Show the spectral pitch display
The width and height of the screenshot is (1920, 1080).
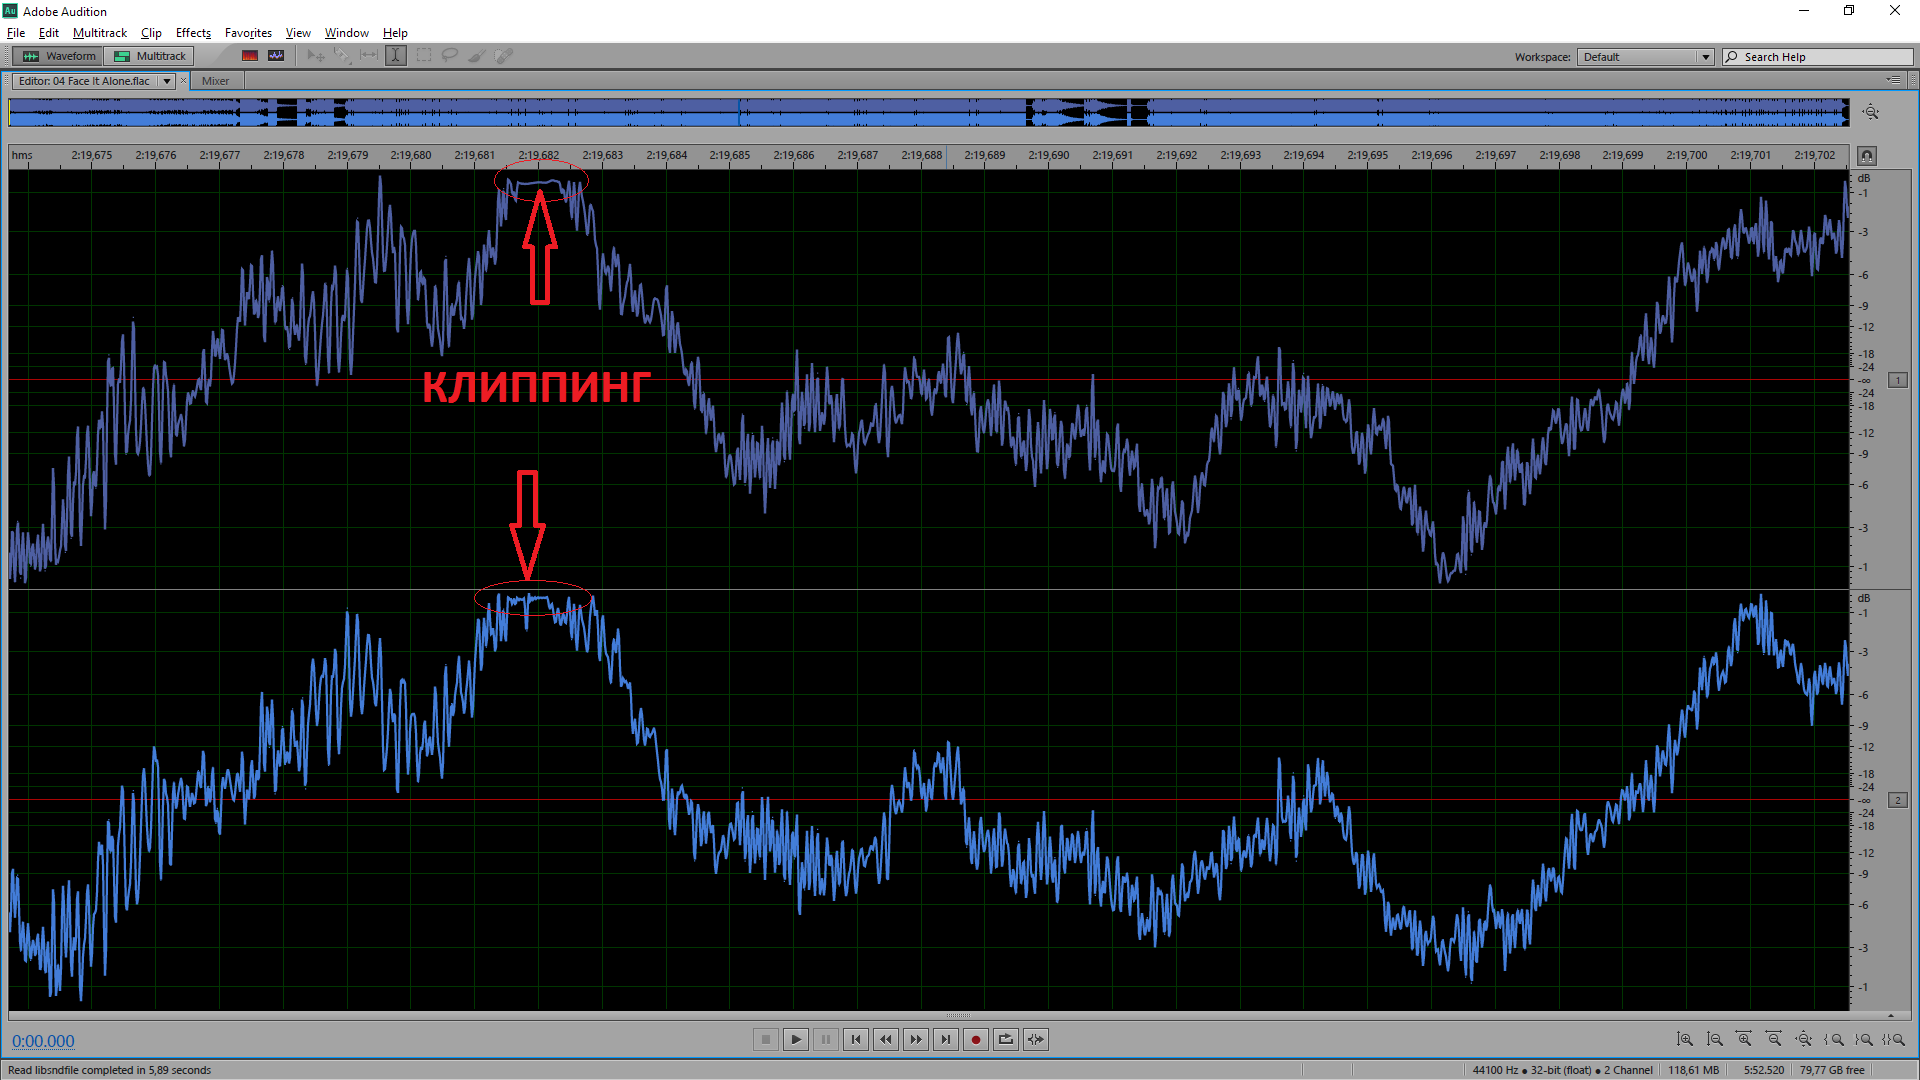tap(276, 56)
